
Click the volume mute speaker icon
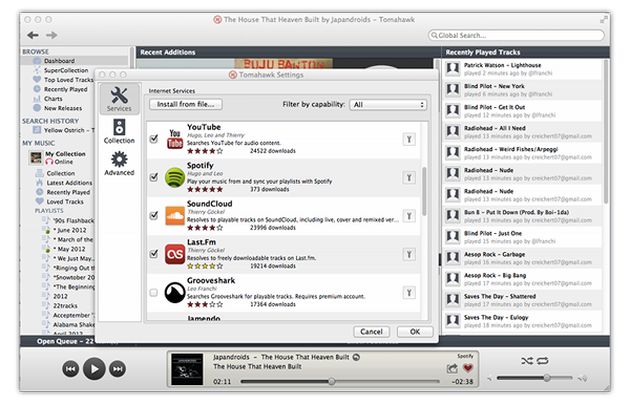tap(489, 378)
